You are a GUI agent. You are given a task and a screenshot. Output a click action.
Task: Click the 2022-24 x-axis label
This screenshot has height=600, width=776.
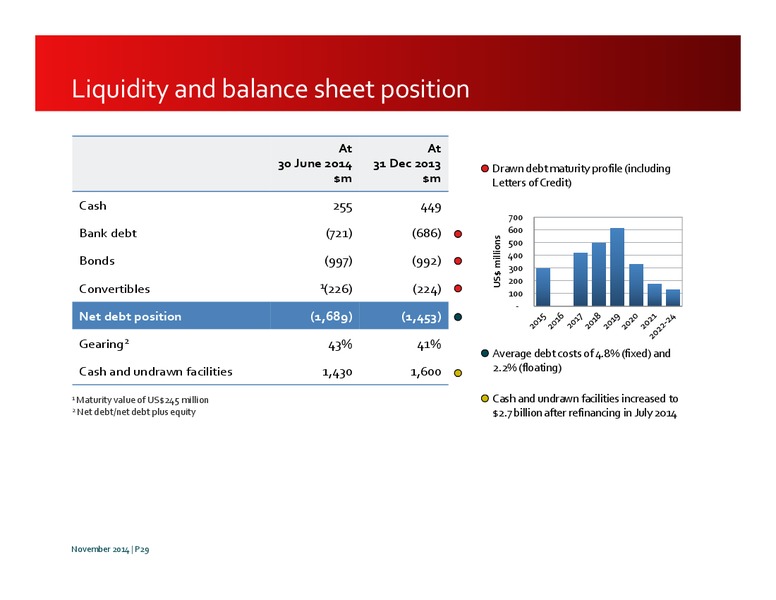(x=662, y=326)
